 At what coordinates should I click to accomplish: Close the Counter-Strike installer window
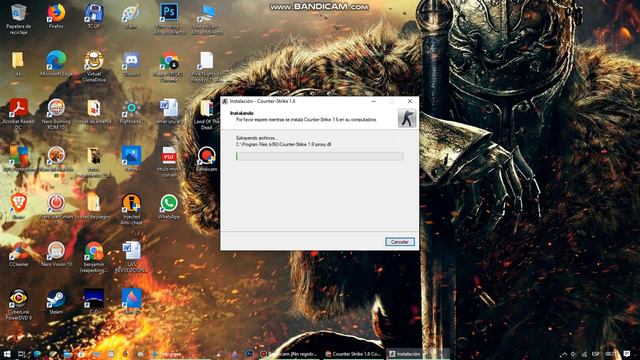pos(410,101)
